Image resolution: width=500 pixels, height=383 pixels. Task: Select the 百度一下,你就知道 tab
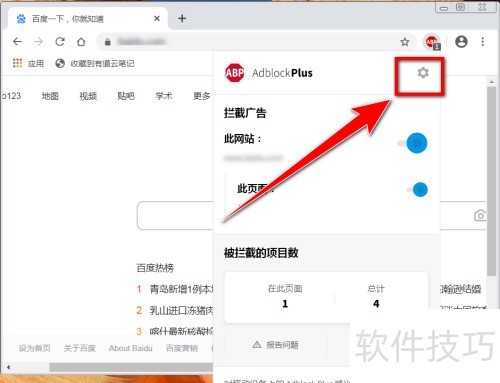tap(87, 18)
